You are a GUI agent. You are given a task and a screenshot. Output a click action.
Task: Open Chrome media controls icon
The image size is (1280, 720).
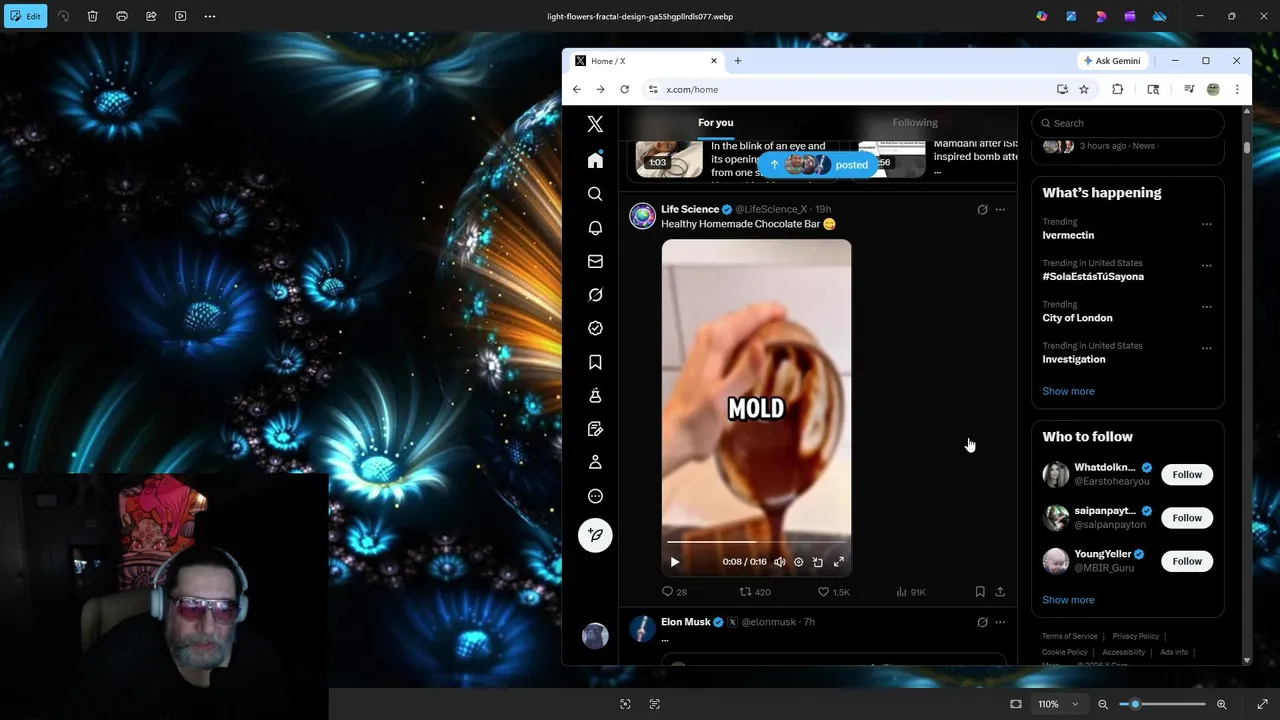click(1189, 89)
